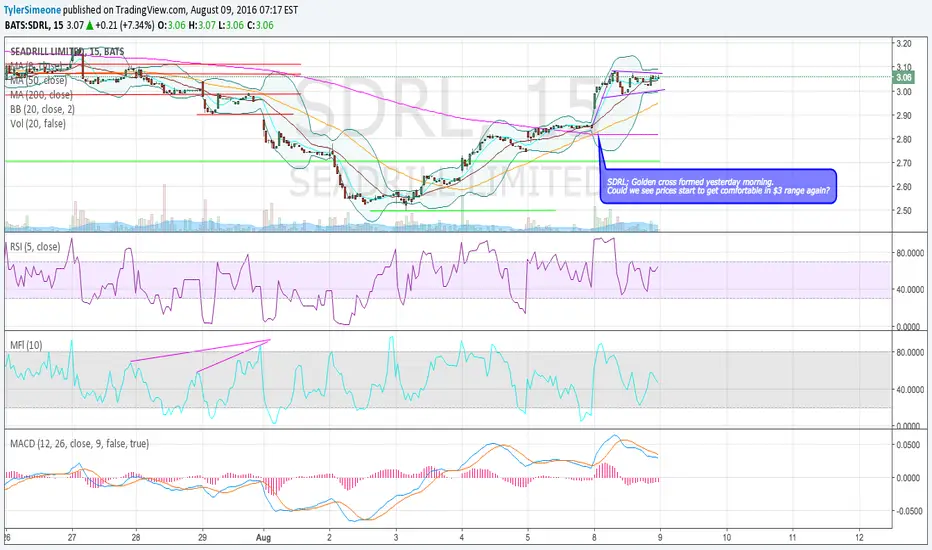Click the C:3.06 close price value
Viewport: 932px width, 550px height.
(x=260, y=25)
